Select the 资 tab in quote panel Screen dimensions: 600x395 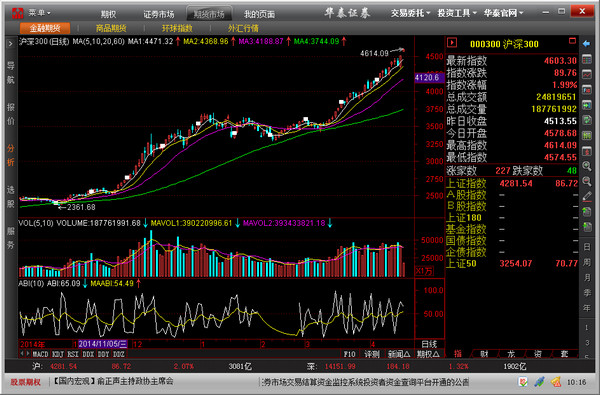click(x=538, y=354)
